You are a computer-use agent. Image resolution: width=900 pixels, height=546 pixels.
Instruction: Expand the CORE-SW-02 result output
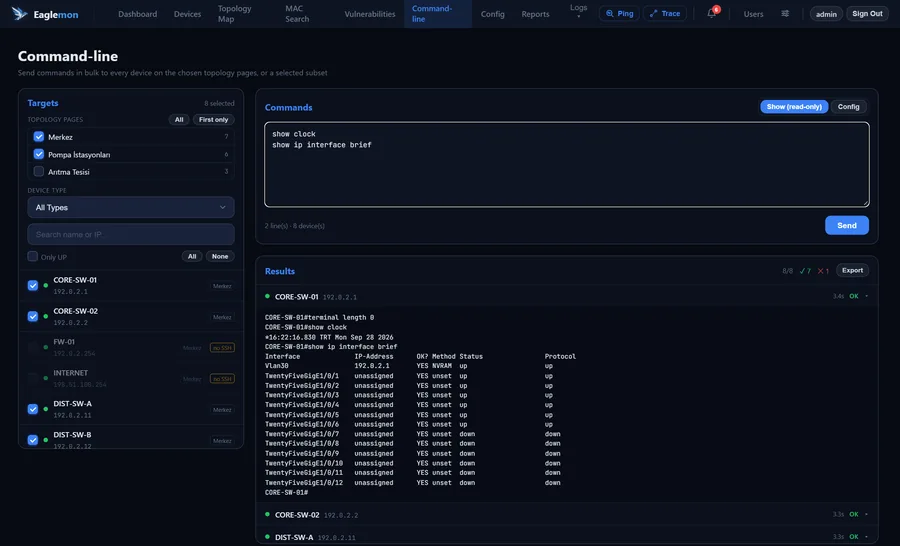(x=867, y=514)
